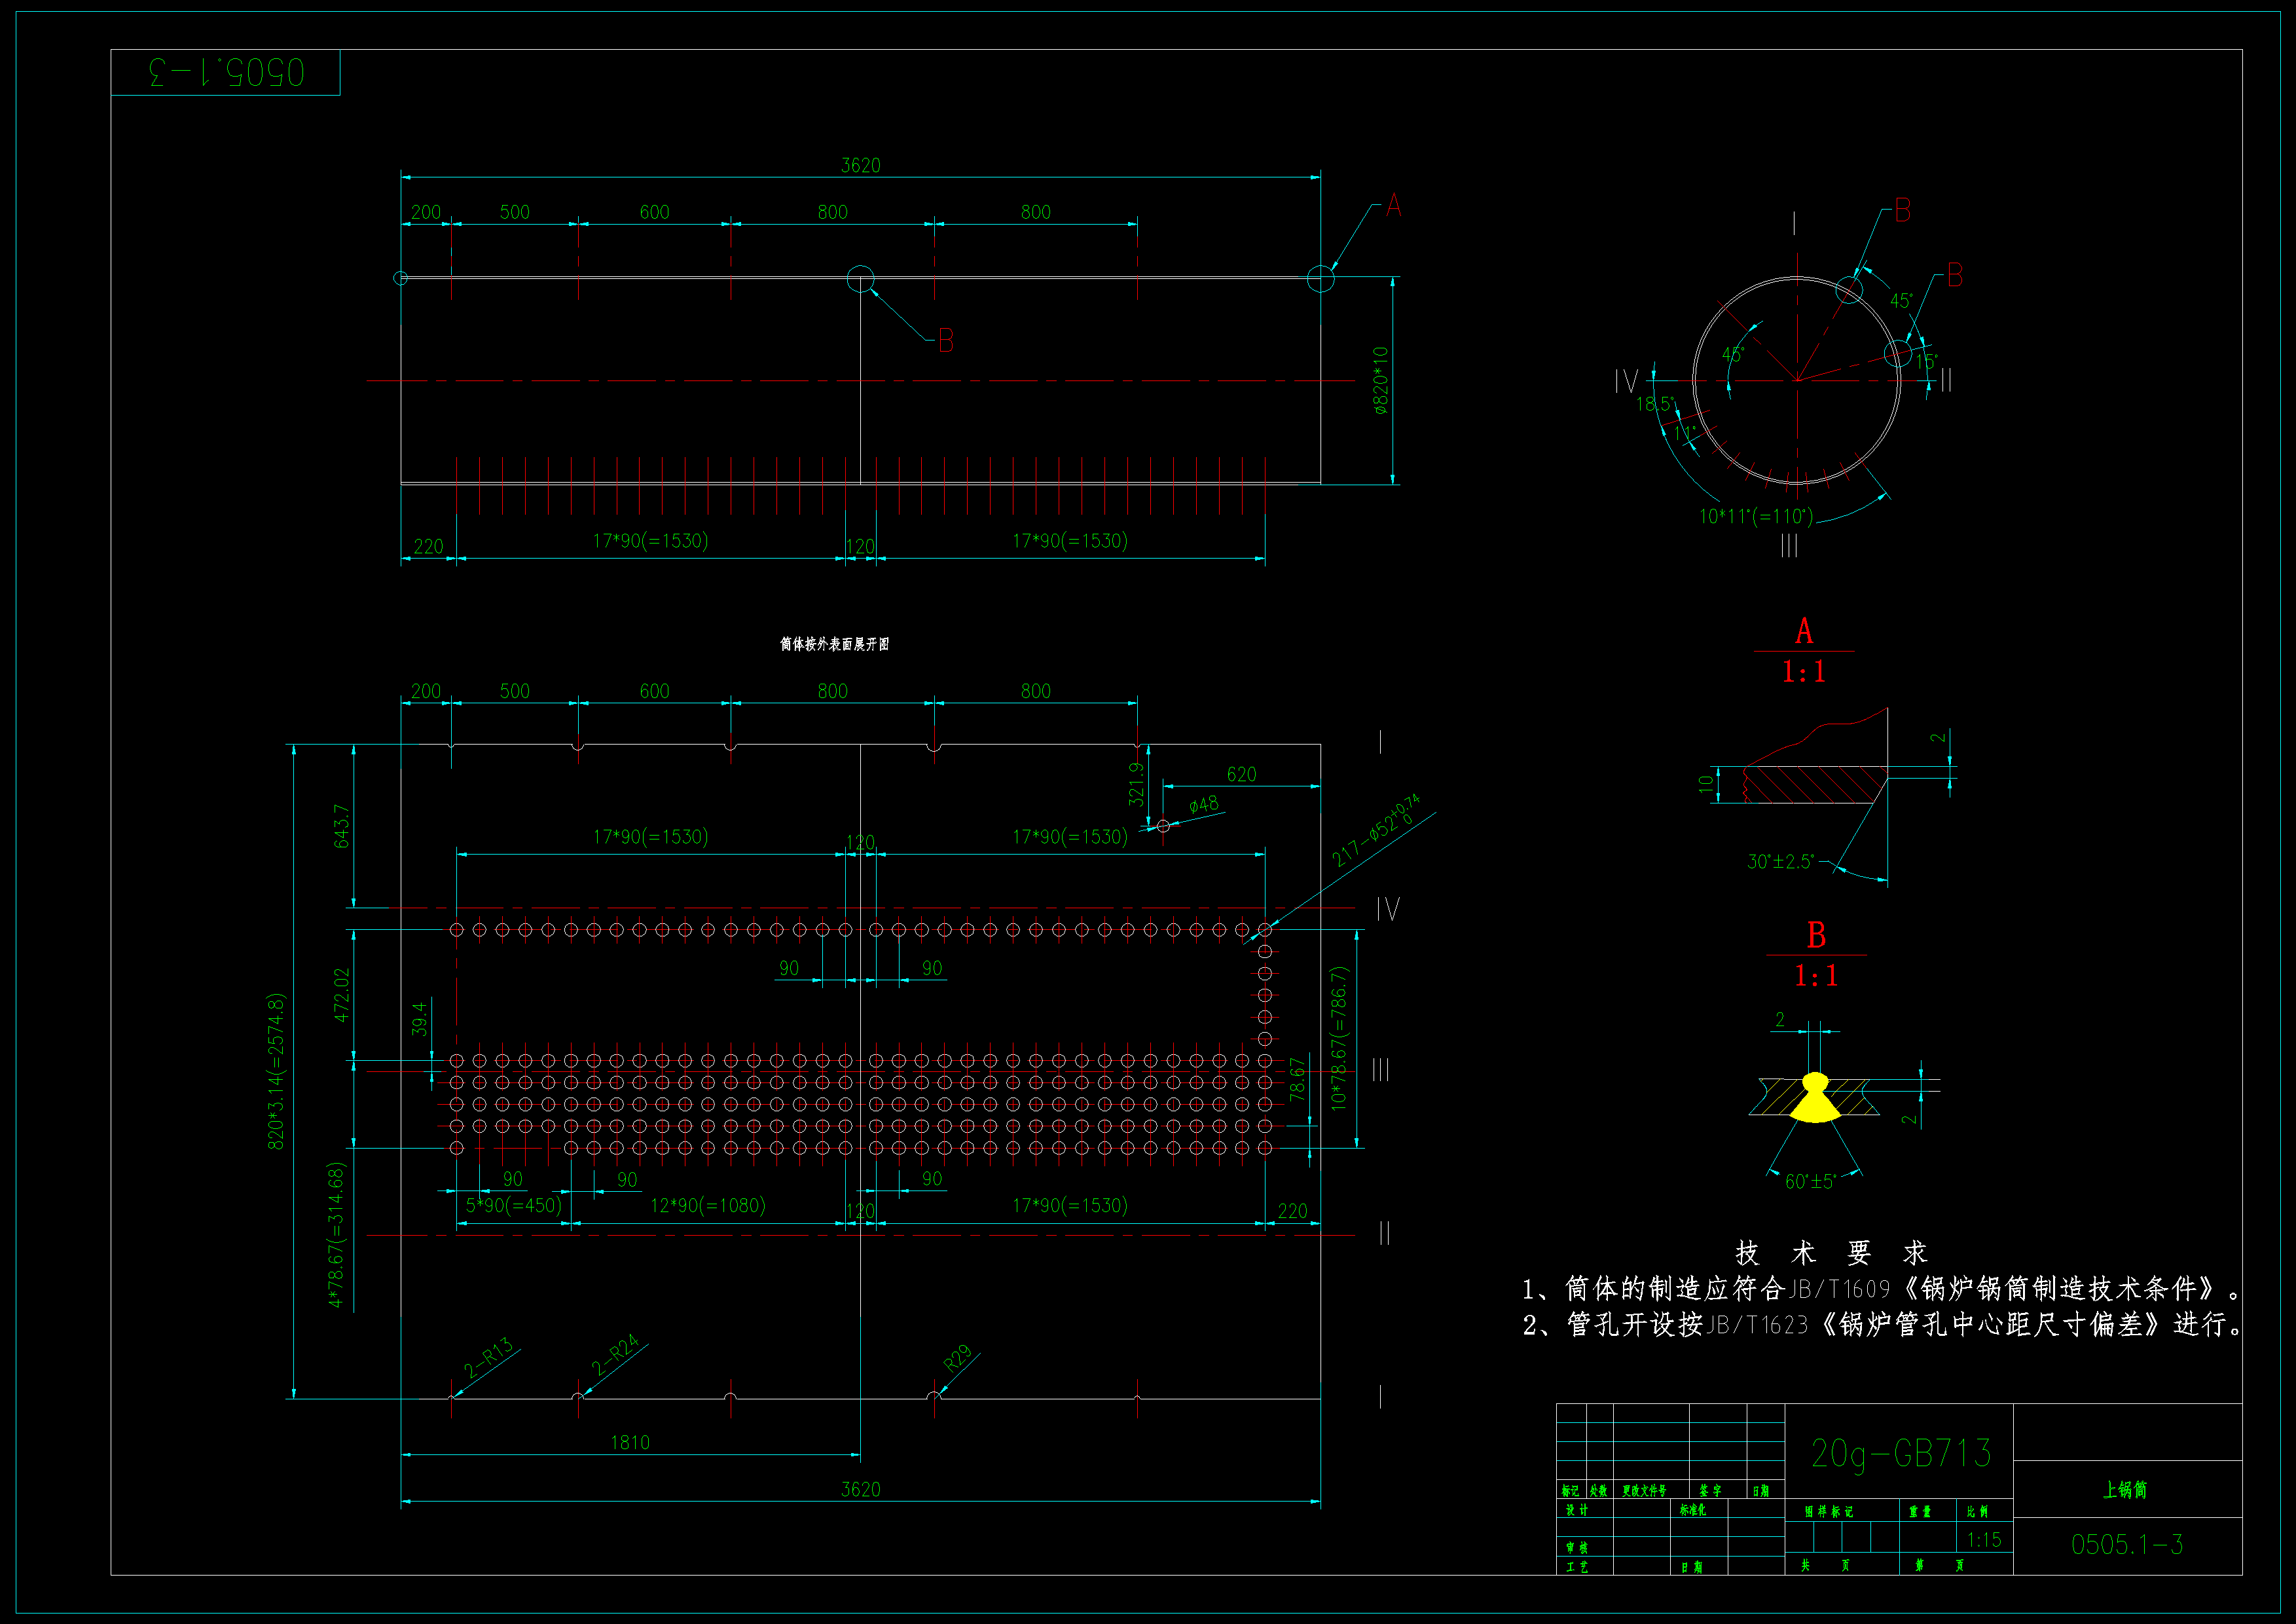
Task: Click the "643.7" vertical dimension
Action: coord(342,826)
